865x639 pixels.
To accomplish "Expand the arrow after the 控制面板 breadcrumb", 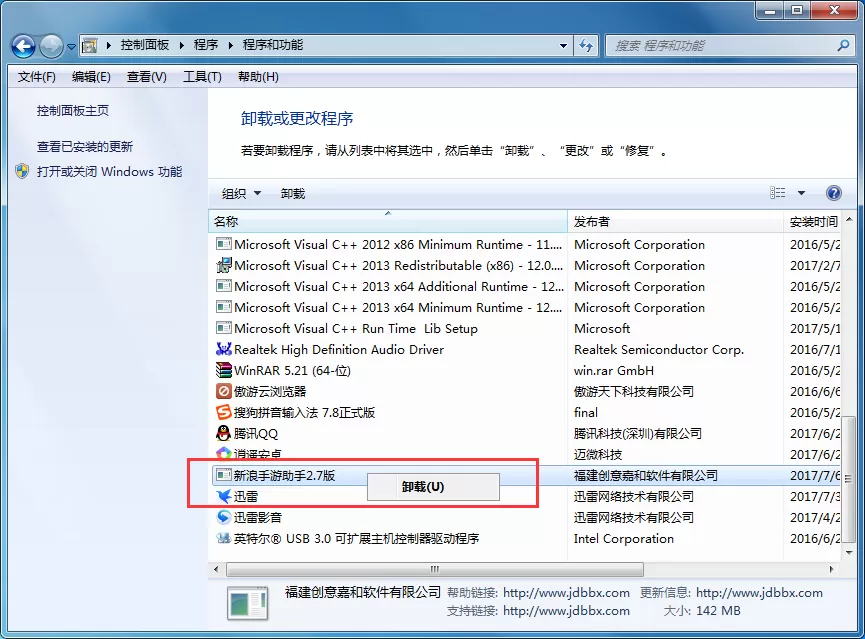I will pos(181,45).
